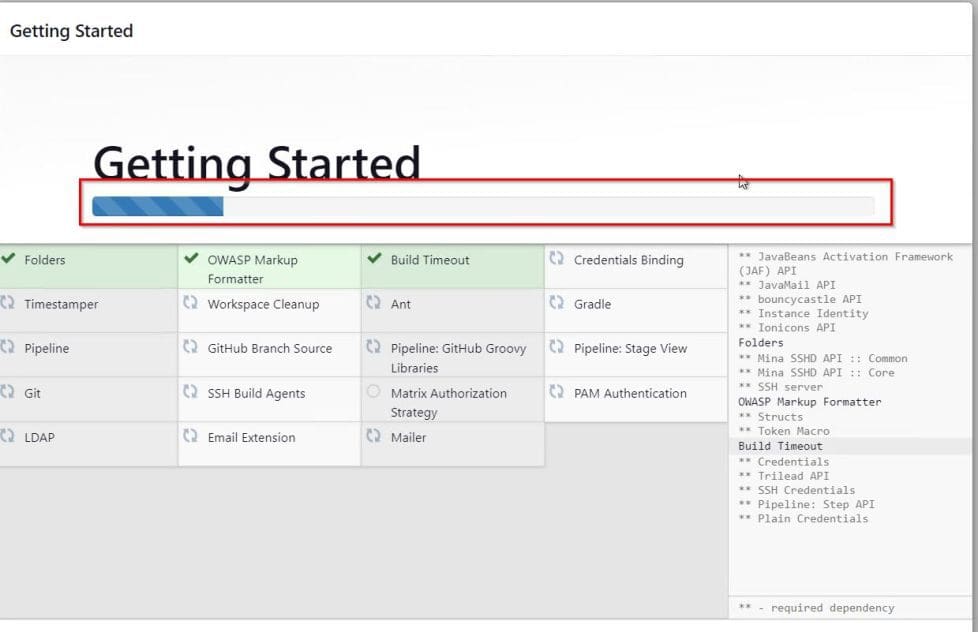Click the Ant plugin installation spinner

click(x=372, y=304)
